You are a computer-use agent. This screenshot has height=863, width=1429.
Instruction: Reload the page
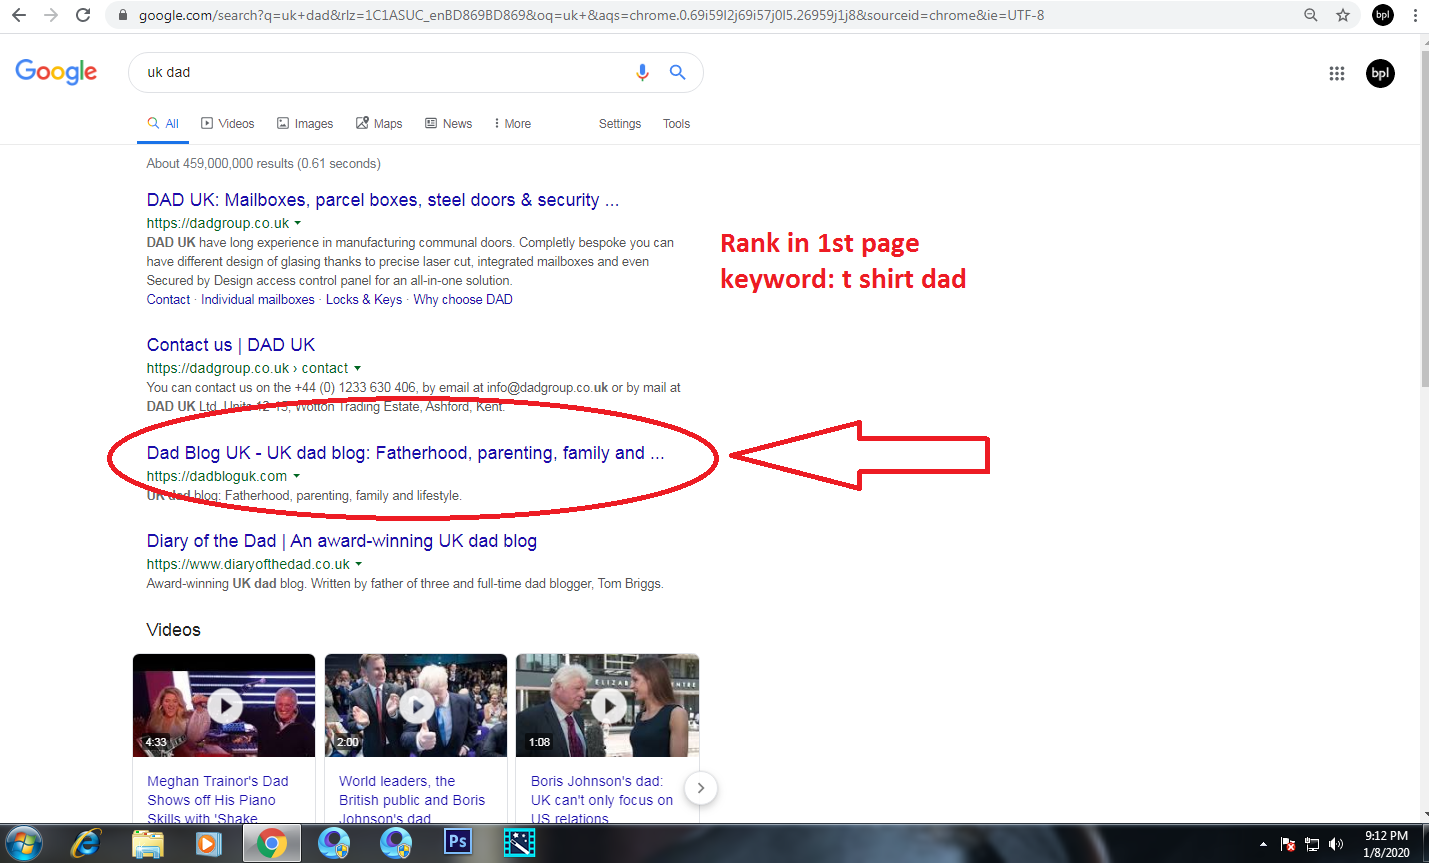[82, 15]
